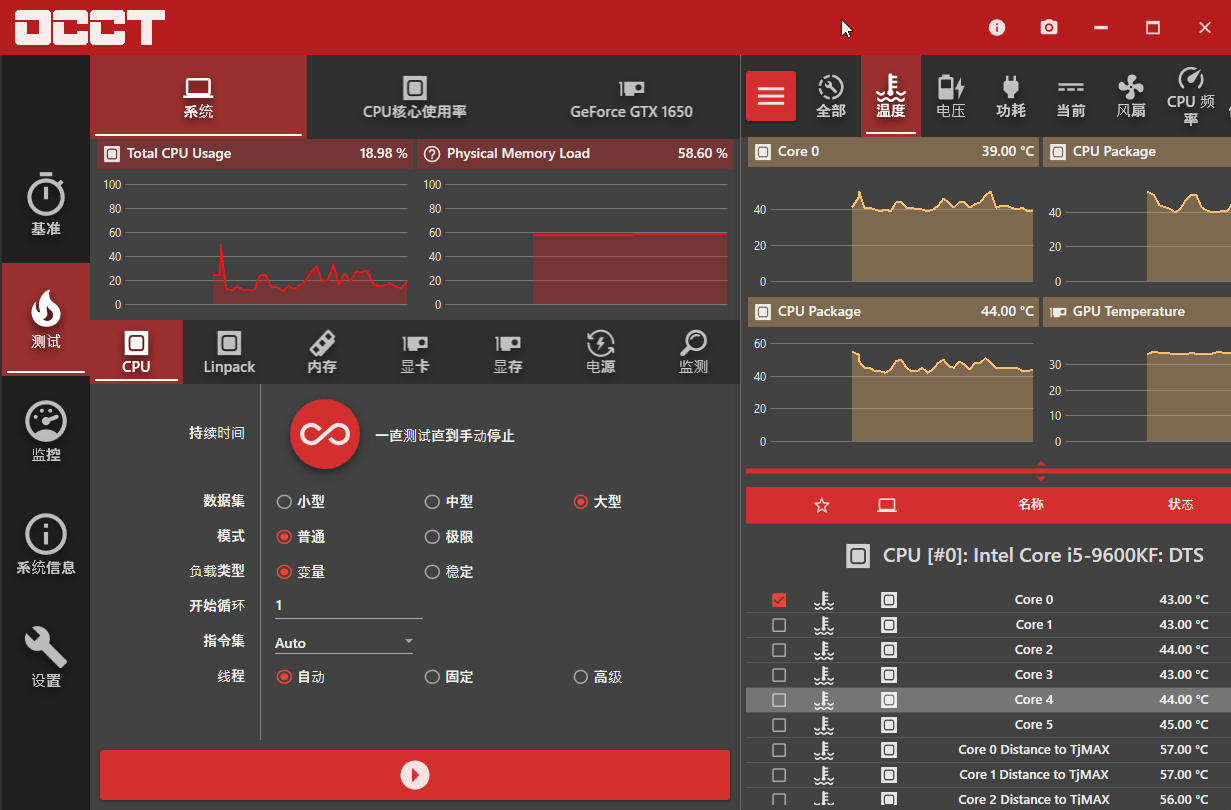This screenshot has height=810, width=1231.
Task: Choose 中型 data set size
Action: (x=449, y=502)
